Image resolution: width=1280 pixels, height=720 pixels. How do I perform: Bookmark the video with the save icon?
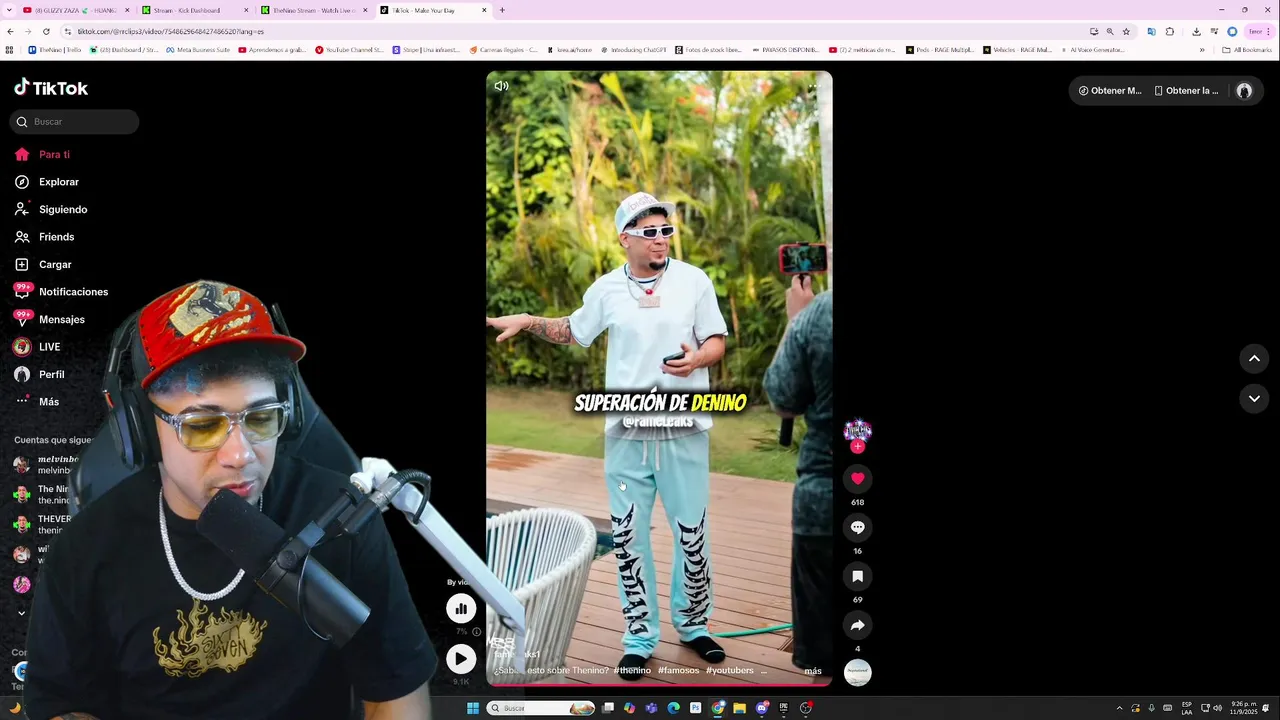857,576
